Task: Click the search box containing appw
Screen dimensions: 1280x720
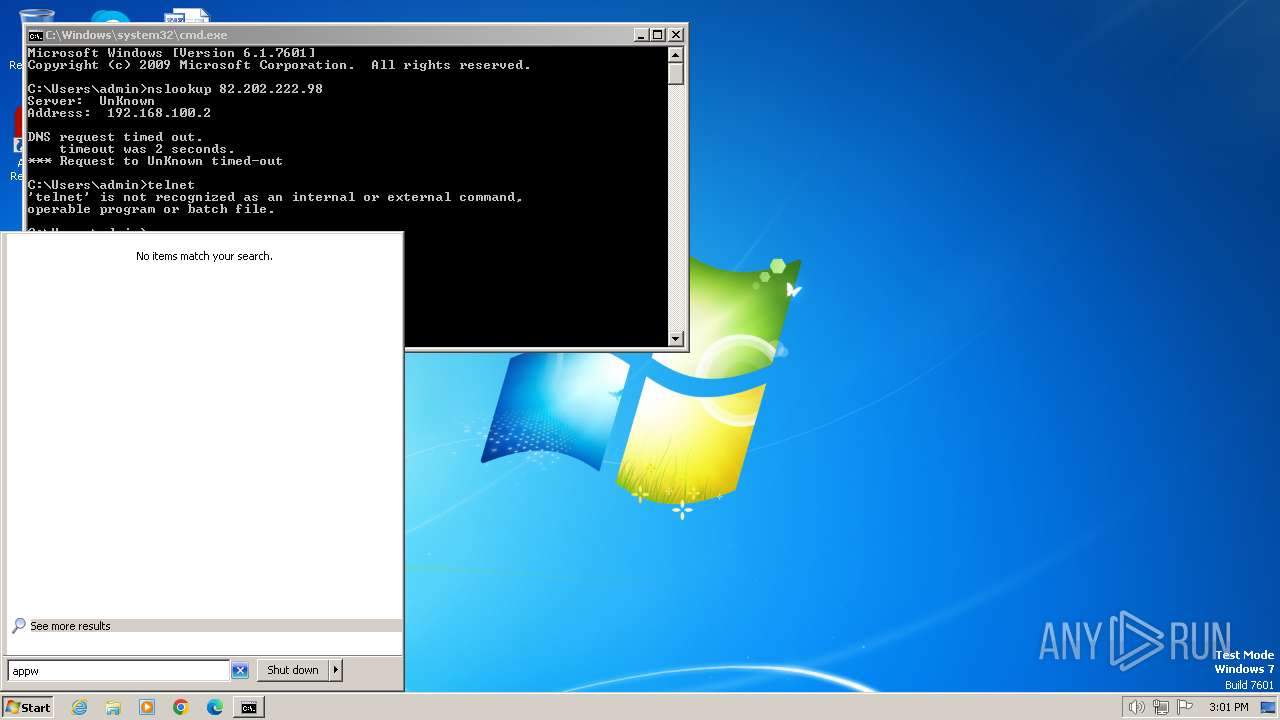Action: pyautogui.click(x=119, y=671)
